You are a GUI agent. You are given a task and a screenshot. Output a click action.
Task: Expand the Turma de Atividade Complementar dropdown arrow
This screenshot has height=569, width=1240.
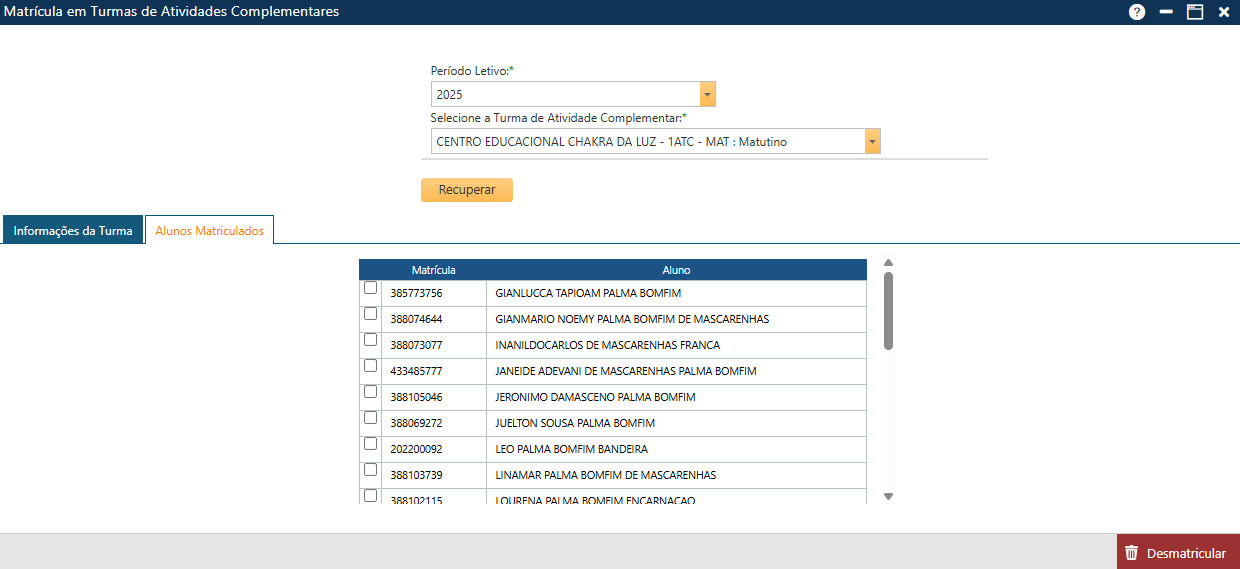click(873, 141)
